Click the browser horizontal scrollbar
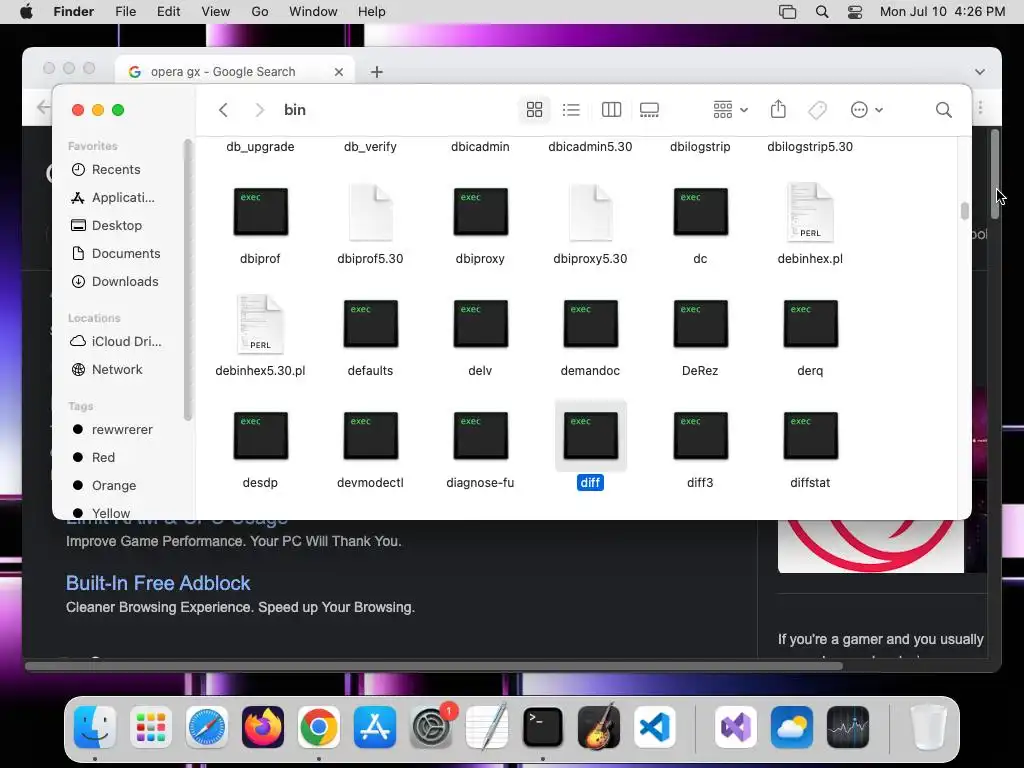1024x768 pixels. point(434,666)
